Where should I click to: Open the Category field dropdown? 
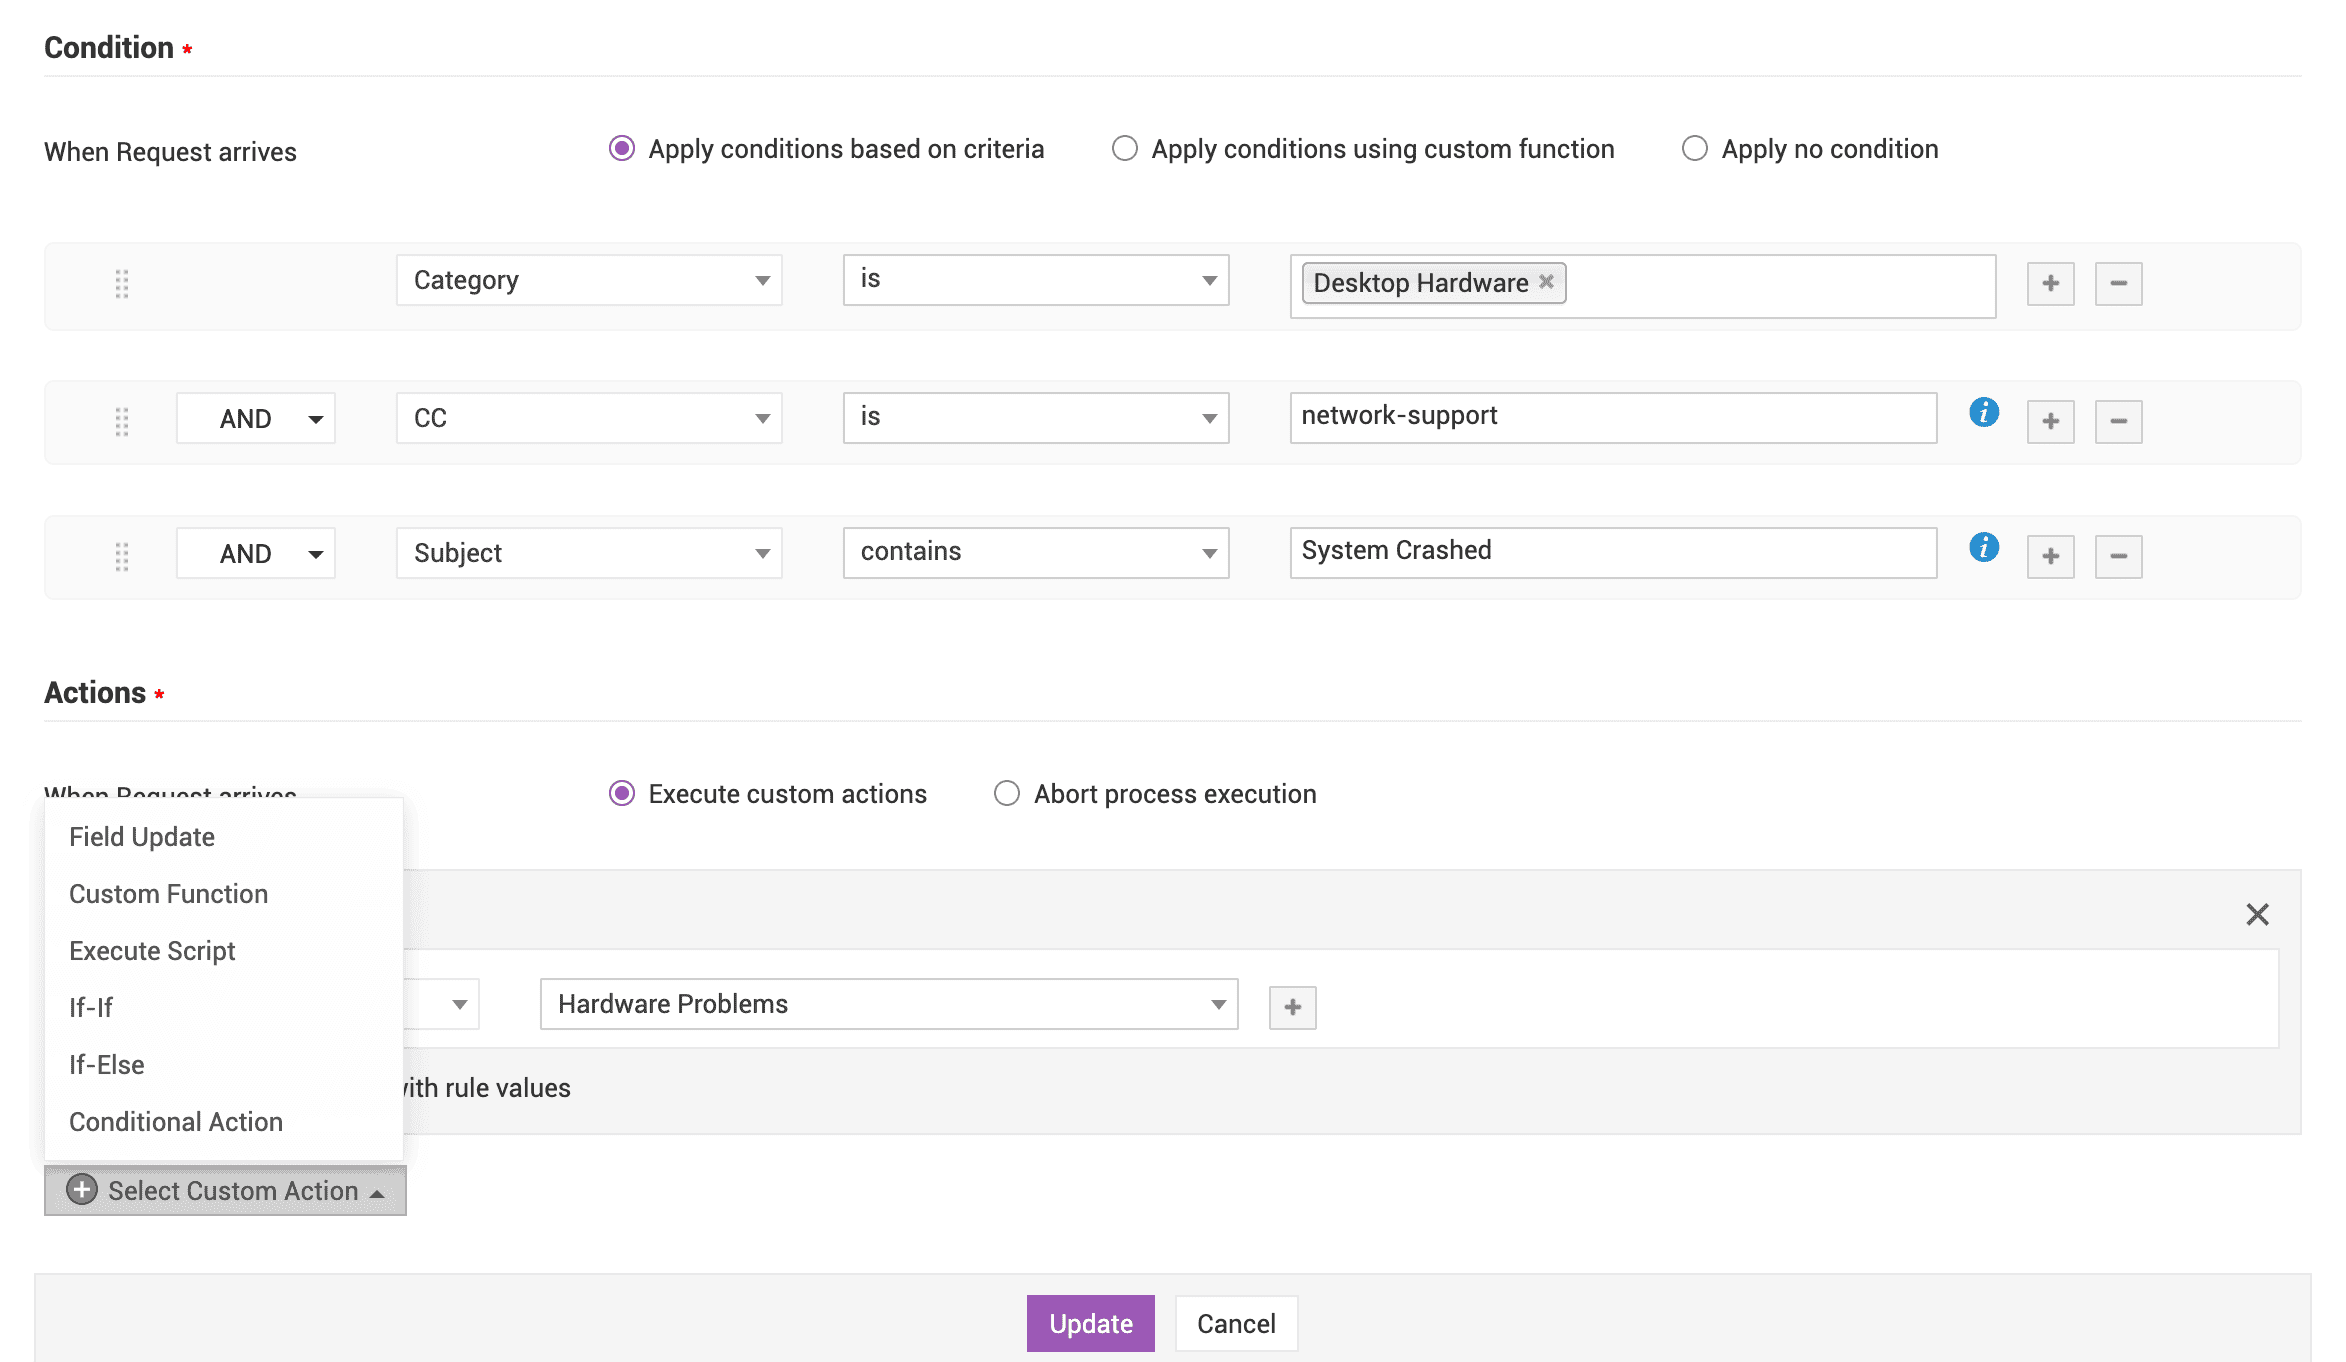(588, 280)
